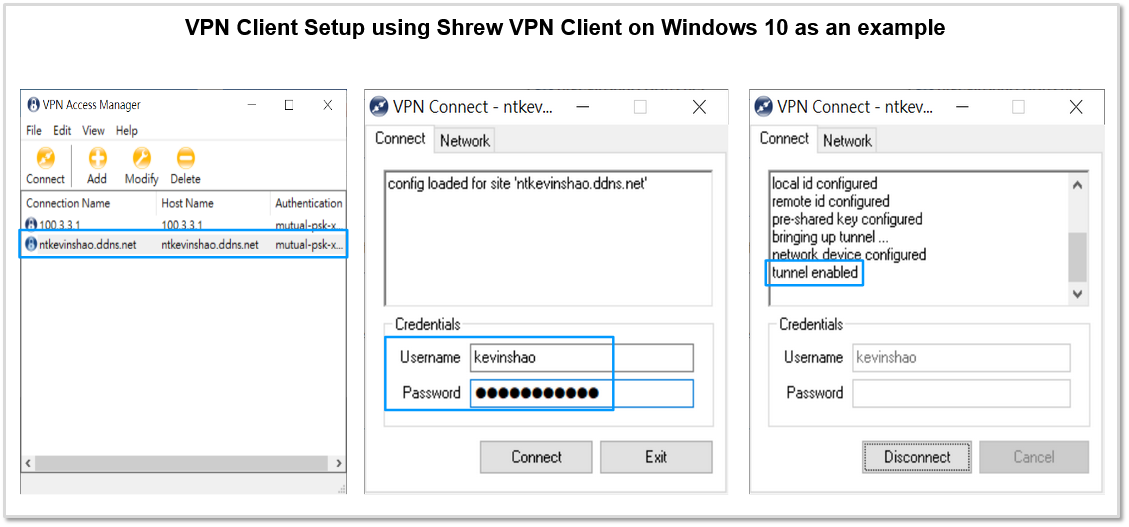Click the Connect button beside Exit
Image resolution: width=1129 pixels, height=527 pixels.
(536, 457)
